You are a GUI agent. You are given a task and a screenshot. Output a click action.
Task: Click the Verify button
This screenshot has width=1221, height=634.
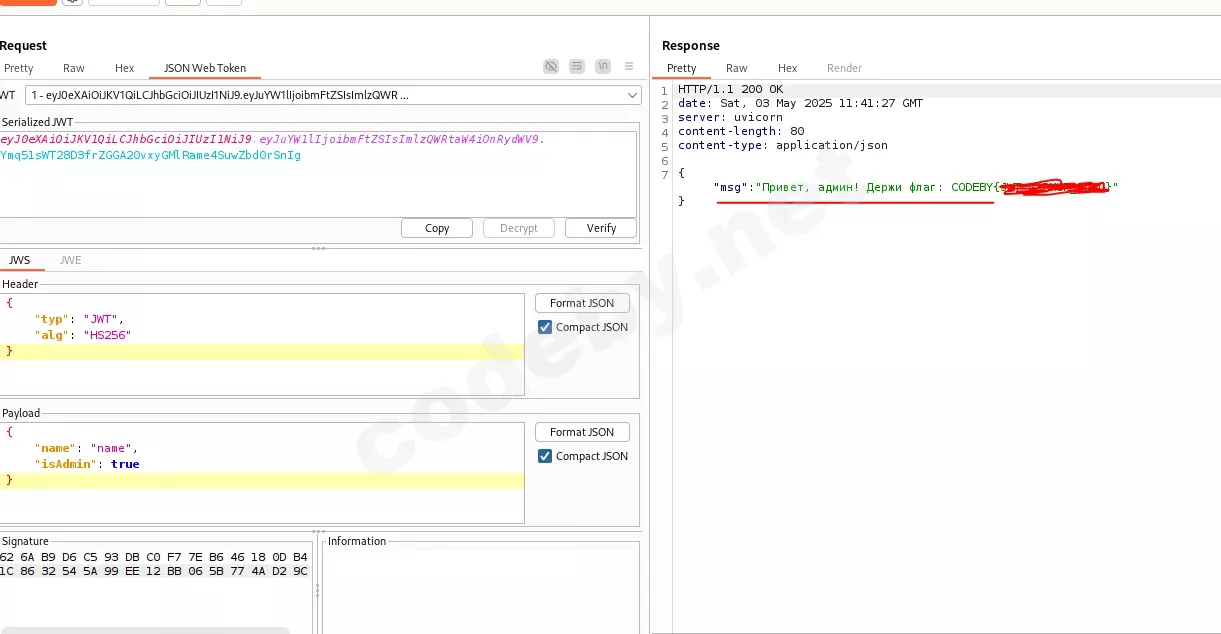601,228
